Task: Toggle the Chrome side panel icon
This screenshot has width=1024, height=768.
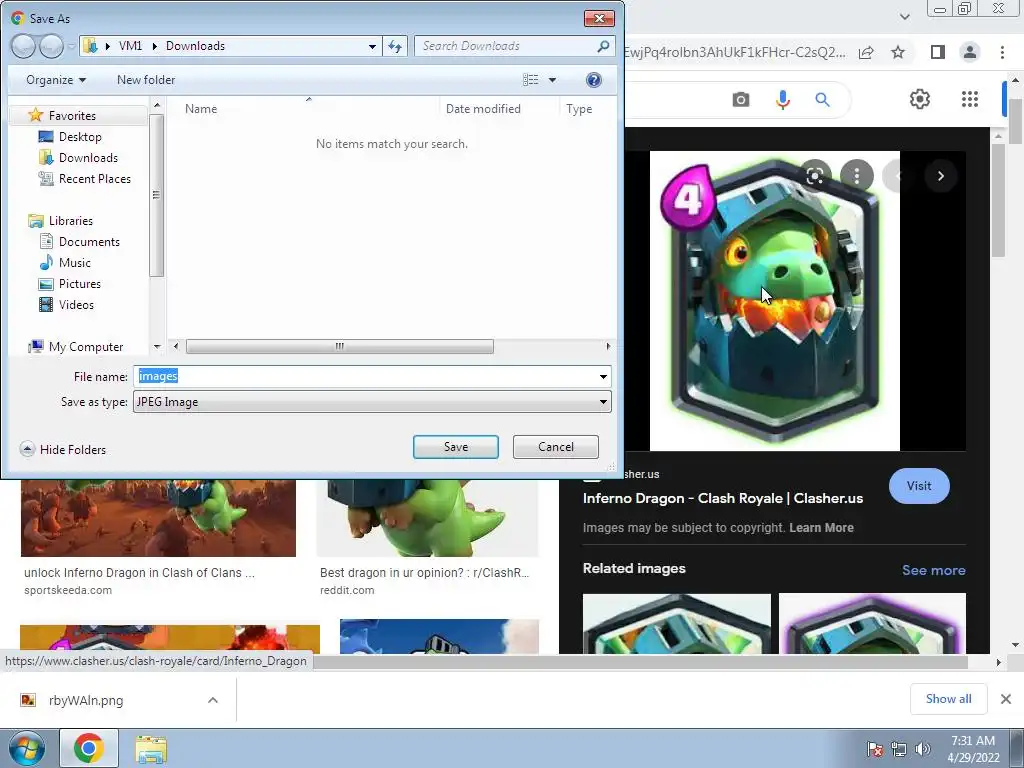Action: pos(938,52)
